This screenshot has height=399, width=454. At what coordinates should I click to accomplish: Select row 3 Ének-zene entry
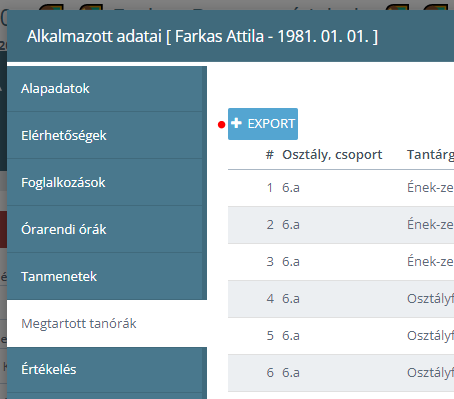click(x=341, y=262)
